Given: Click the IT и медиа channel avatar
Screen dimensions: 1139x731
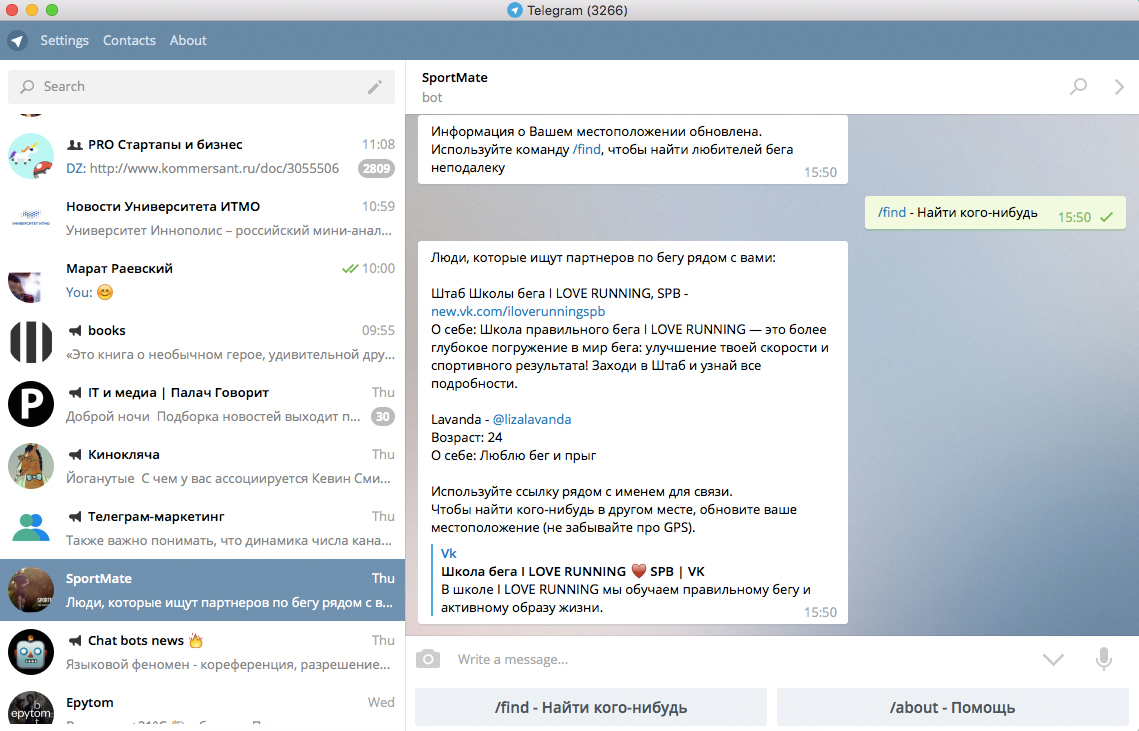Looking at the screenshot, I should pyautogui.click(x=31, y=404).
